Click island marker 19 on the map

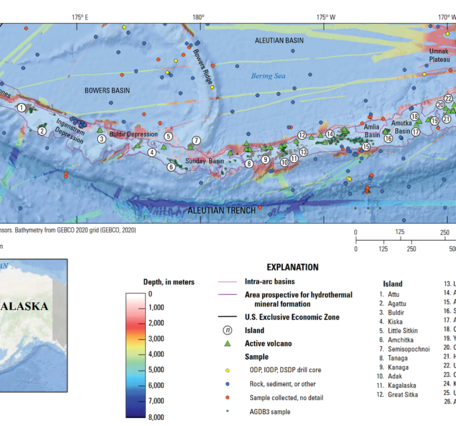(x=434, y=121)
